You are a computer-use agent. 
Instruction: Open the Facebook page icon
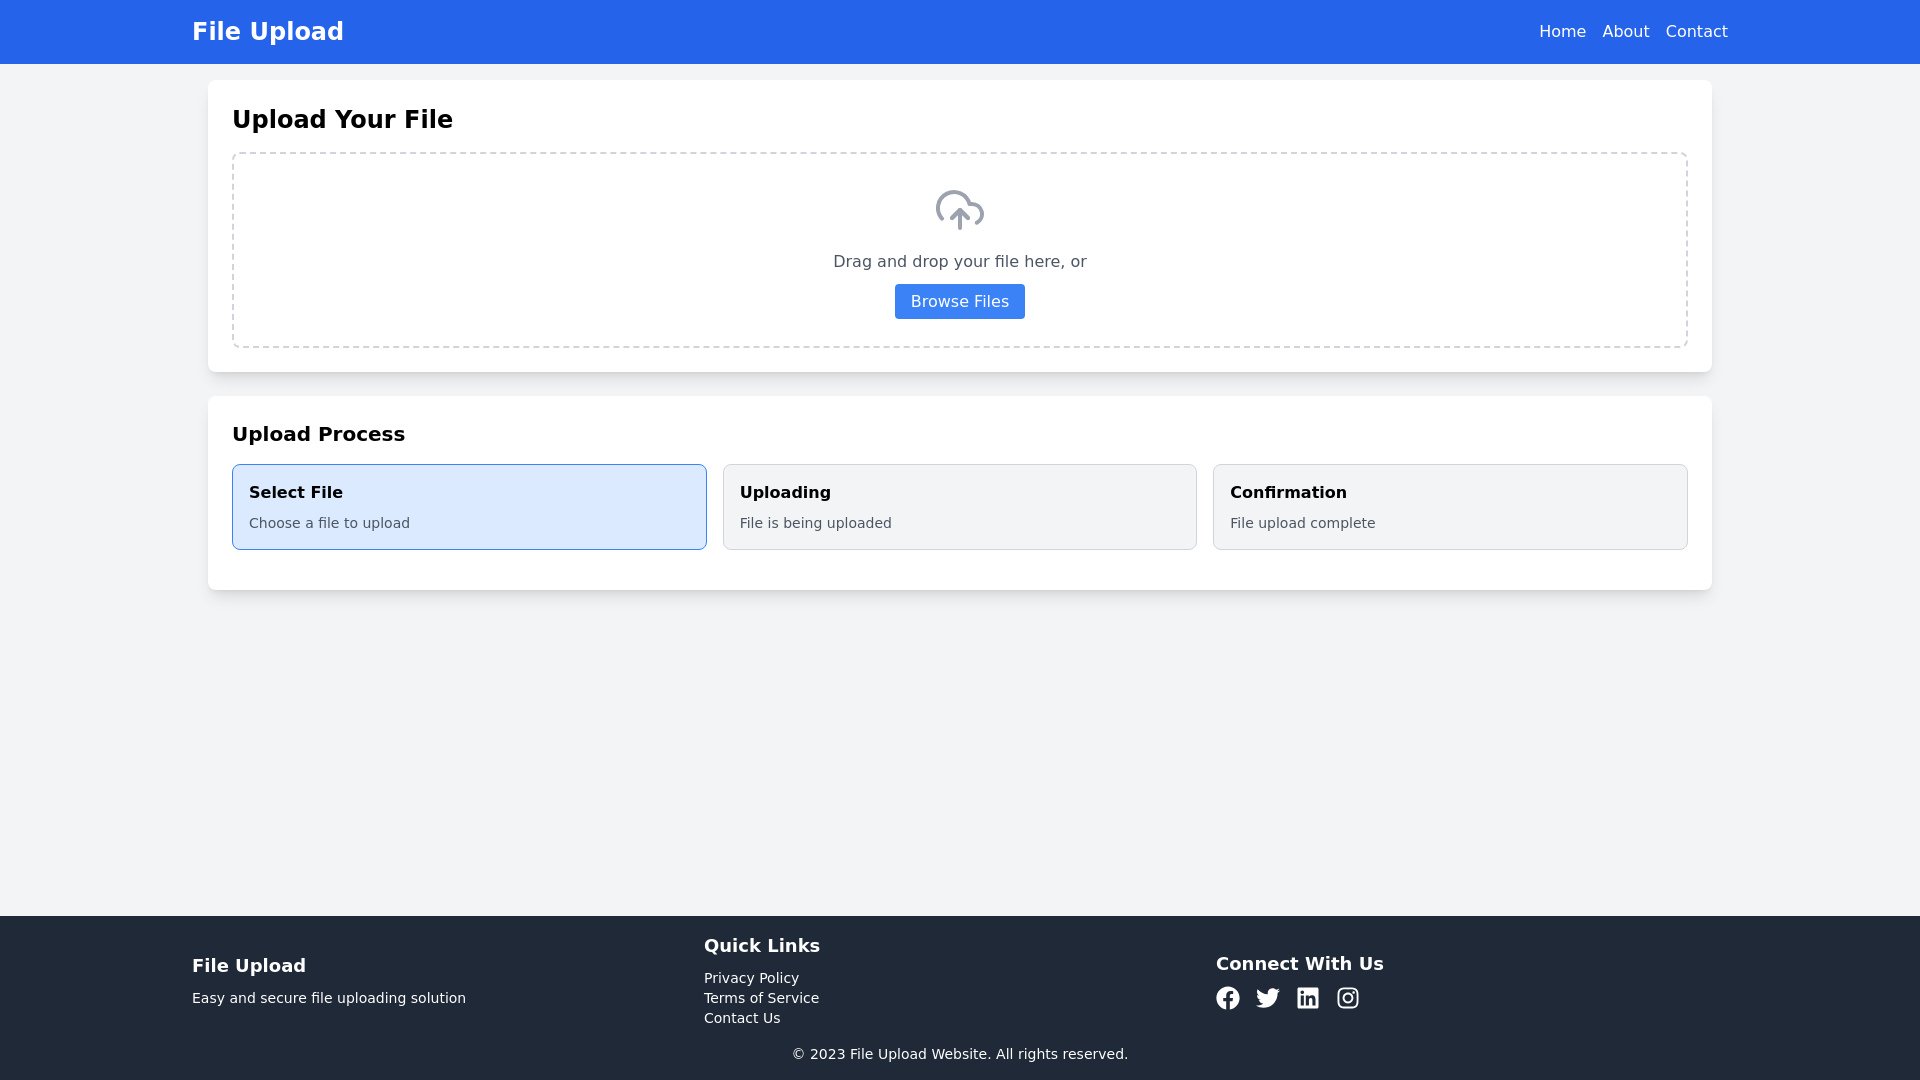coord(1227,997)
